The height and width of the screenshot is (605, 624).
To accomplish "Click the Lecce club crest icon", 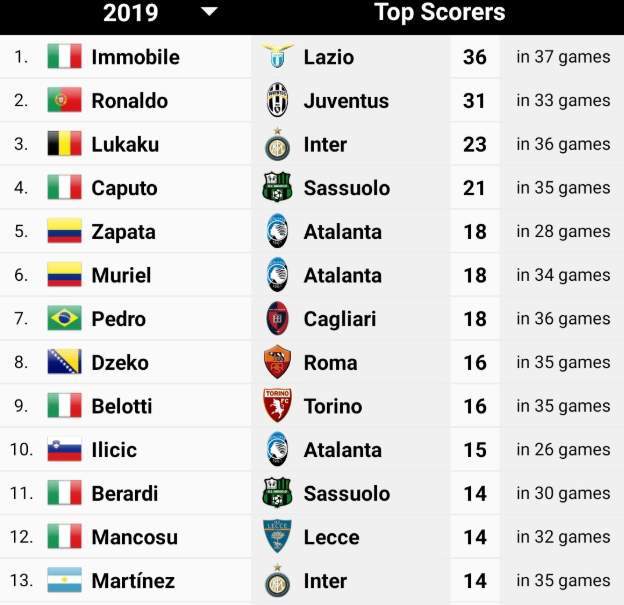I will [276, 537].
